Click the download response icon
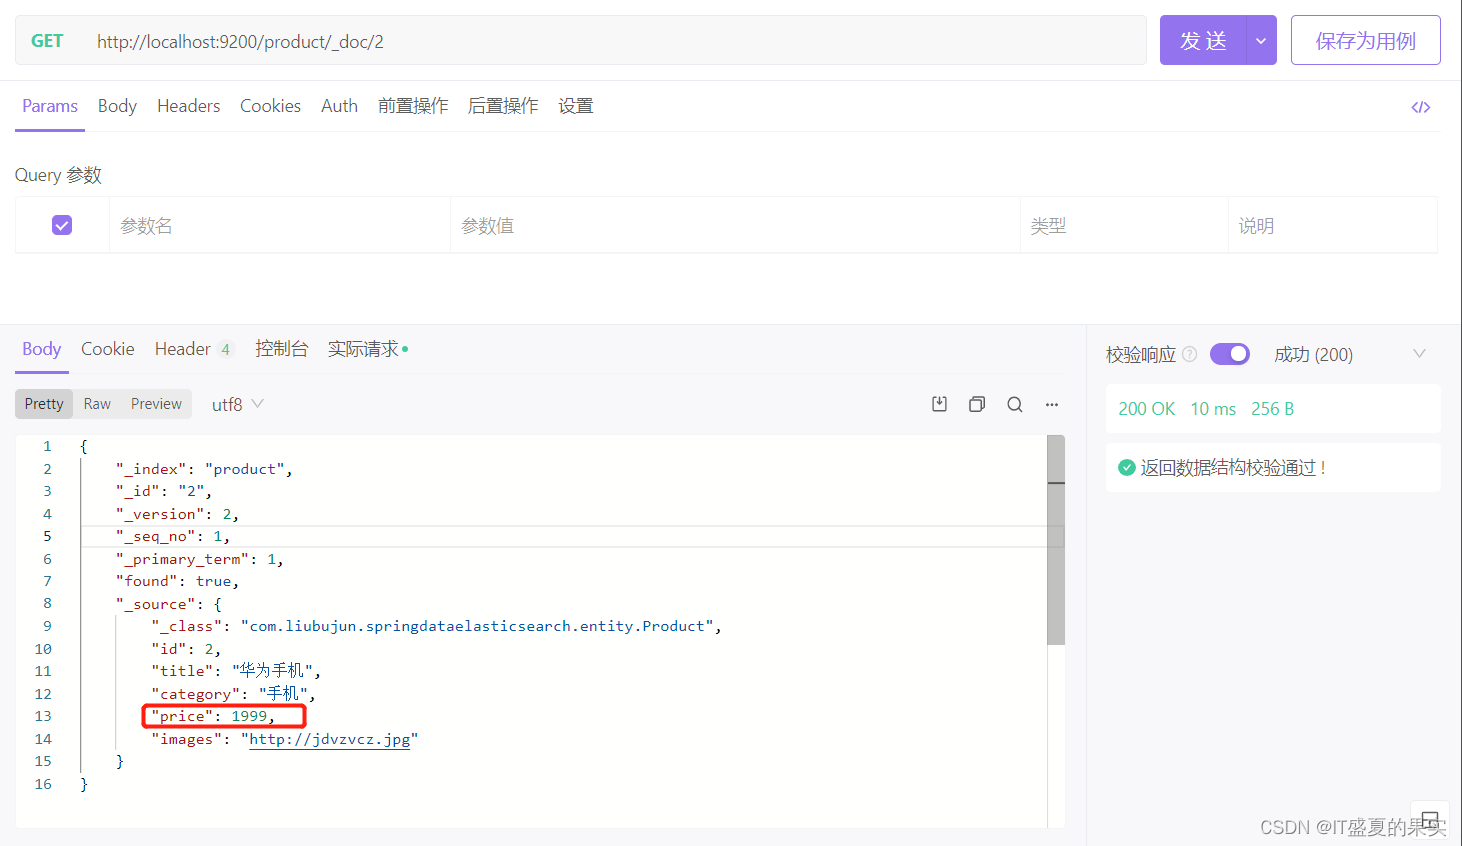Screen dimensions: 1462x846 coord(939,403)
